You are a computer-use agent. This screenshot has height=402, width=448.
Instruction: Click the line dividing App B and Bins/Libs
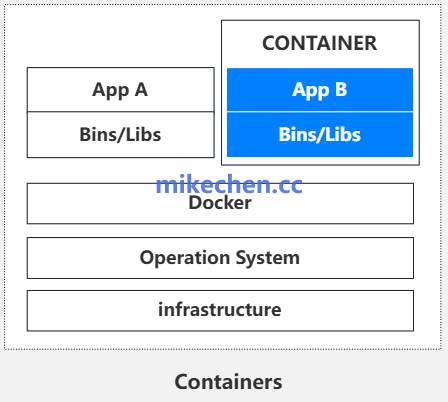coord(320,112)
